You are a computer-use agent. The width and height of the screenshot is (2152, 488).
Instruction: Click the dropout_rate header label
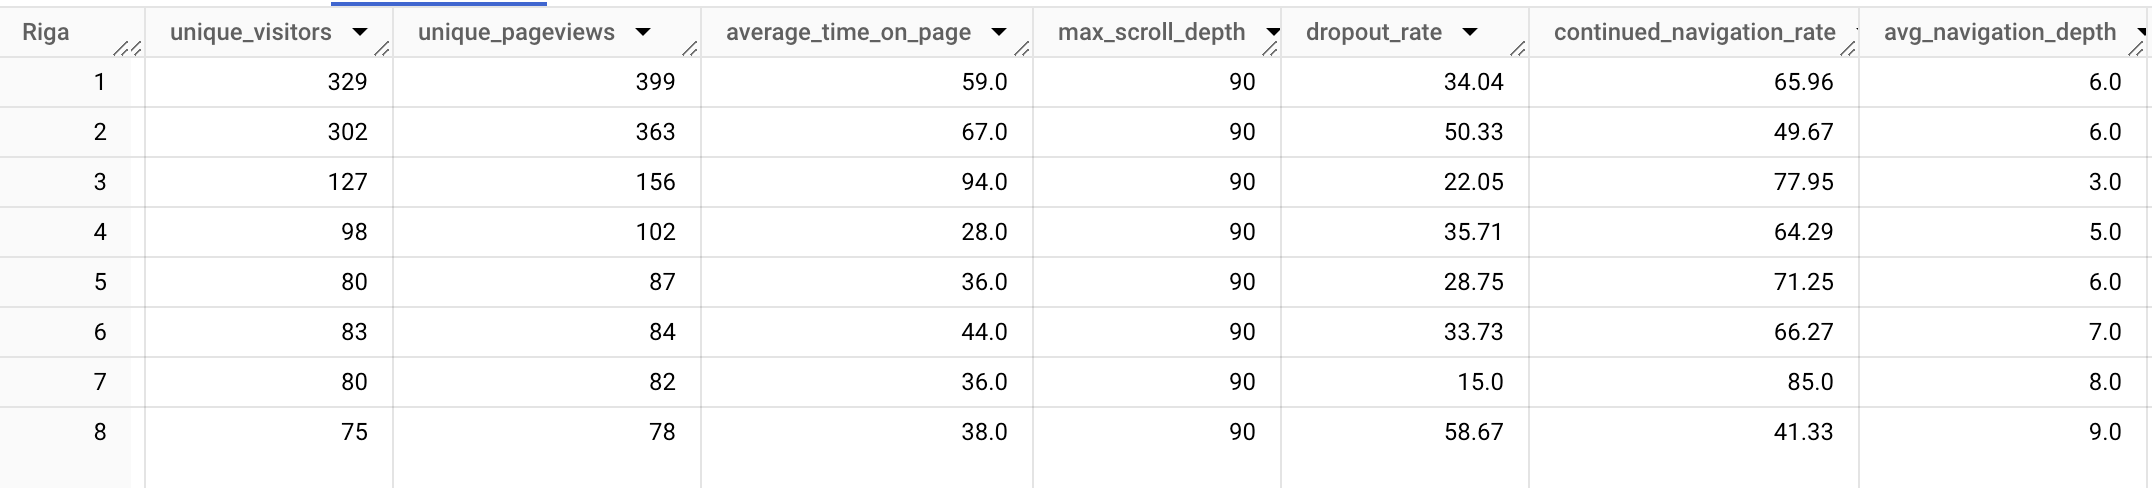tap(1373, 32)
